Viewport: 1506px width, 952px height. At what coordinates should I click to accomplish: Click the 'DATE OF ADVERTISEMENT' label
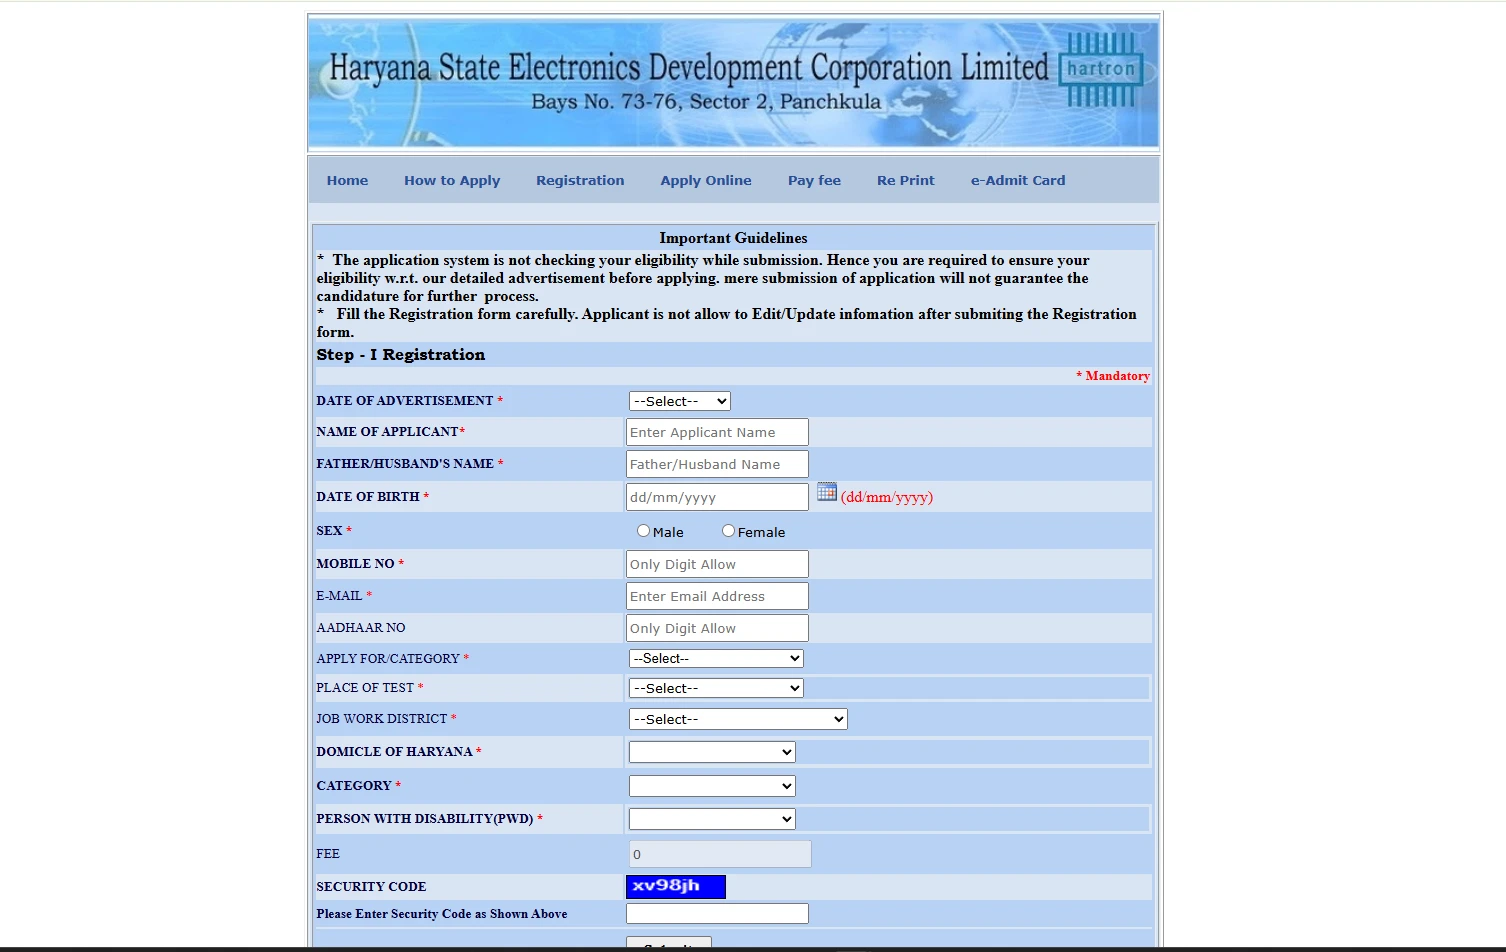[x=404, y=401]
